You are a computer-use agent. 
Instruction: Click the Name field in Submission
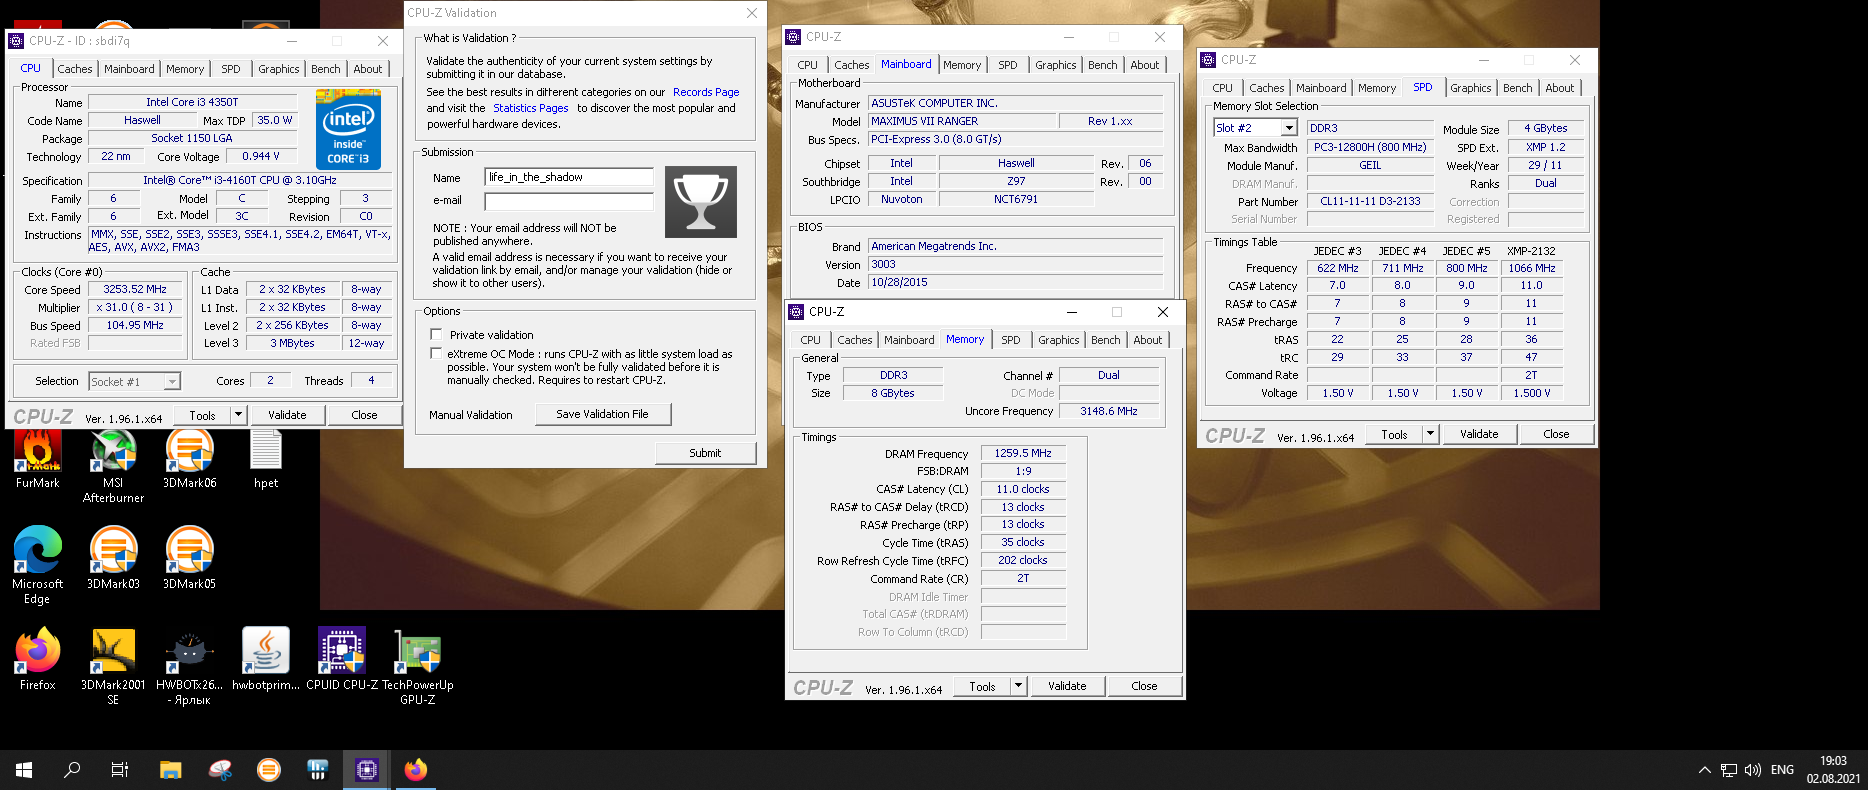point(569,177)
